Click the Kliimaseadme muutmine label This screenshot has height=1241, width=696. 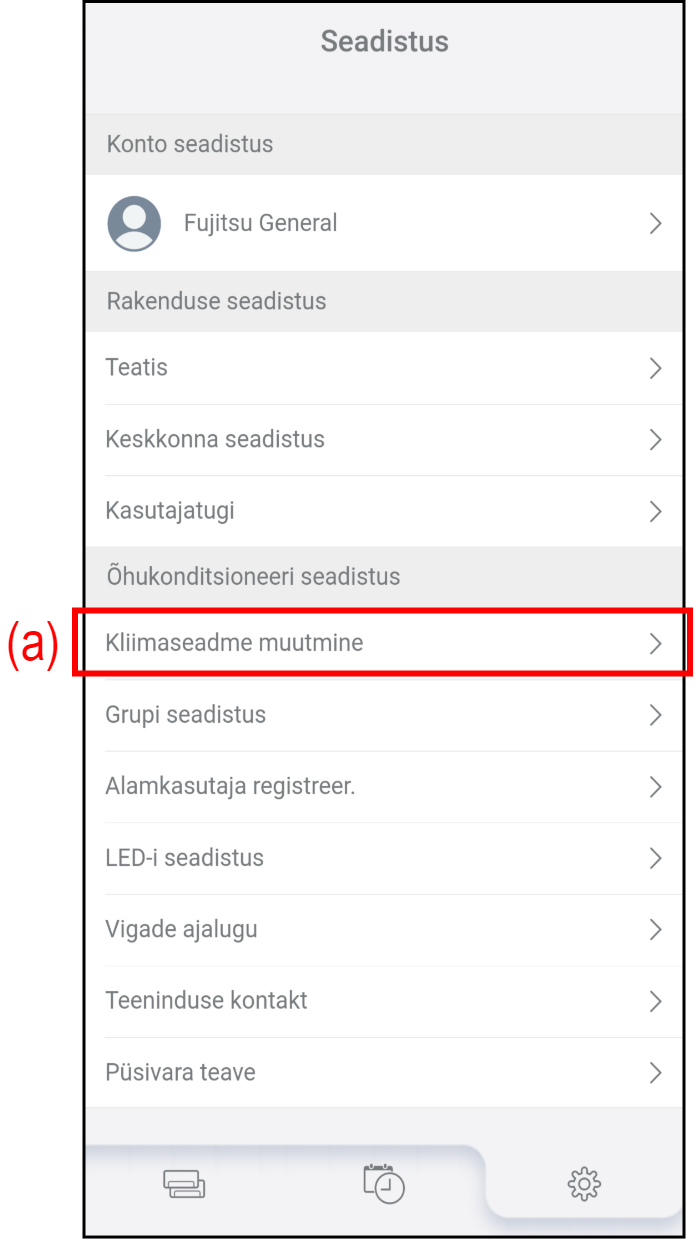click(x=234, y=643)
